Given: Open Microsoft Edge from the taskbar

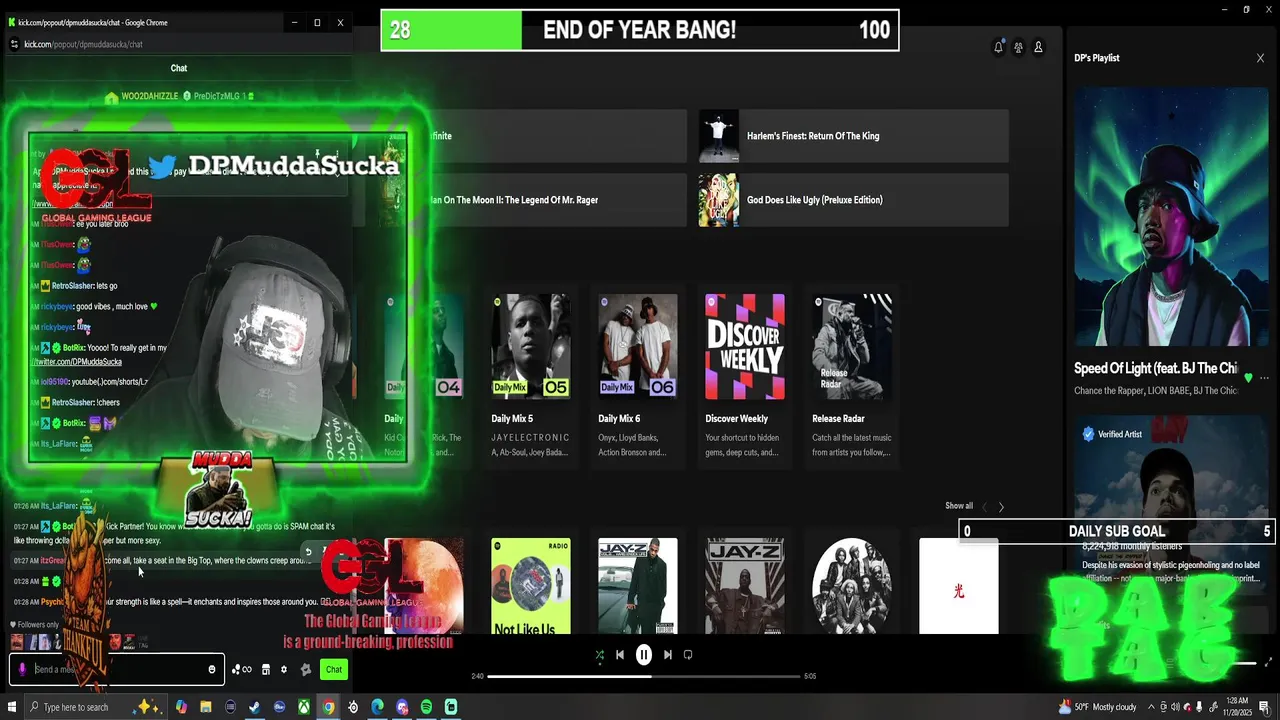Looking at the screenshot, I should point(377,707).
